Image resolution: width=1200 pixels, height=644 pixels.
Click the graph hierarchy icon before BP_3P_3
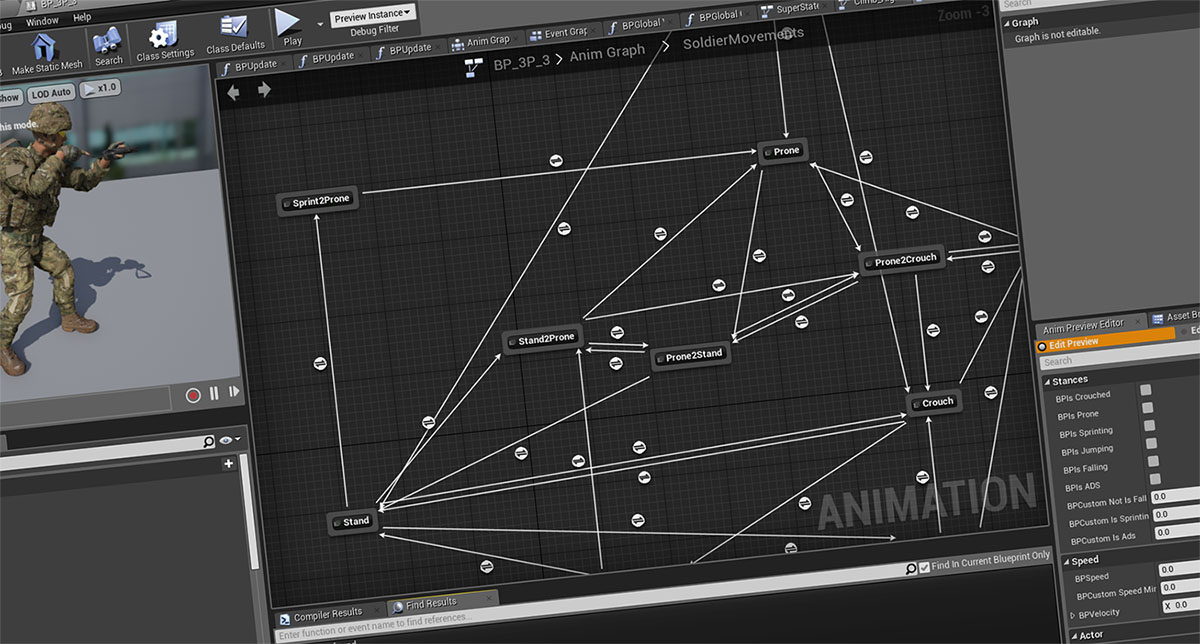point(475,67)
